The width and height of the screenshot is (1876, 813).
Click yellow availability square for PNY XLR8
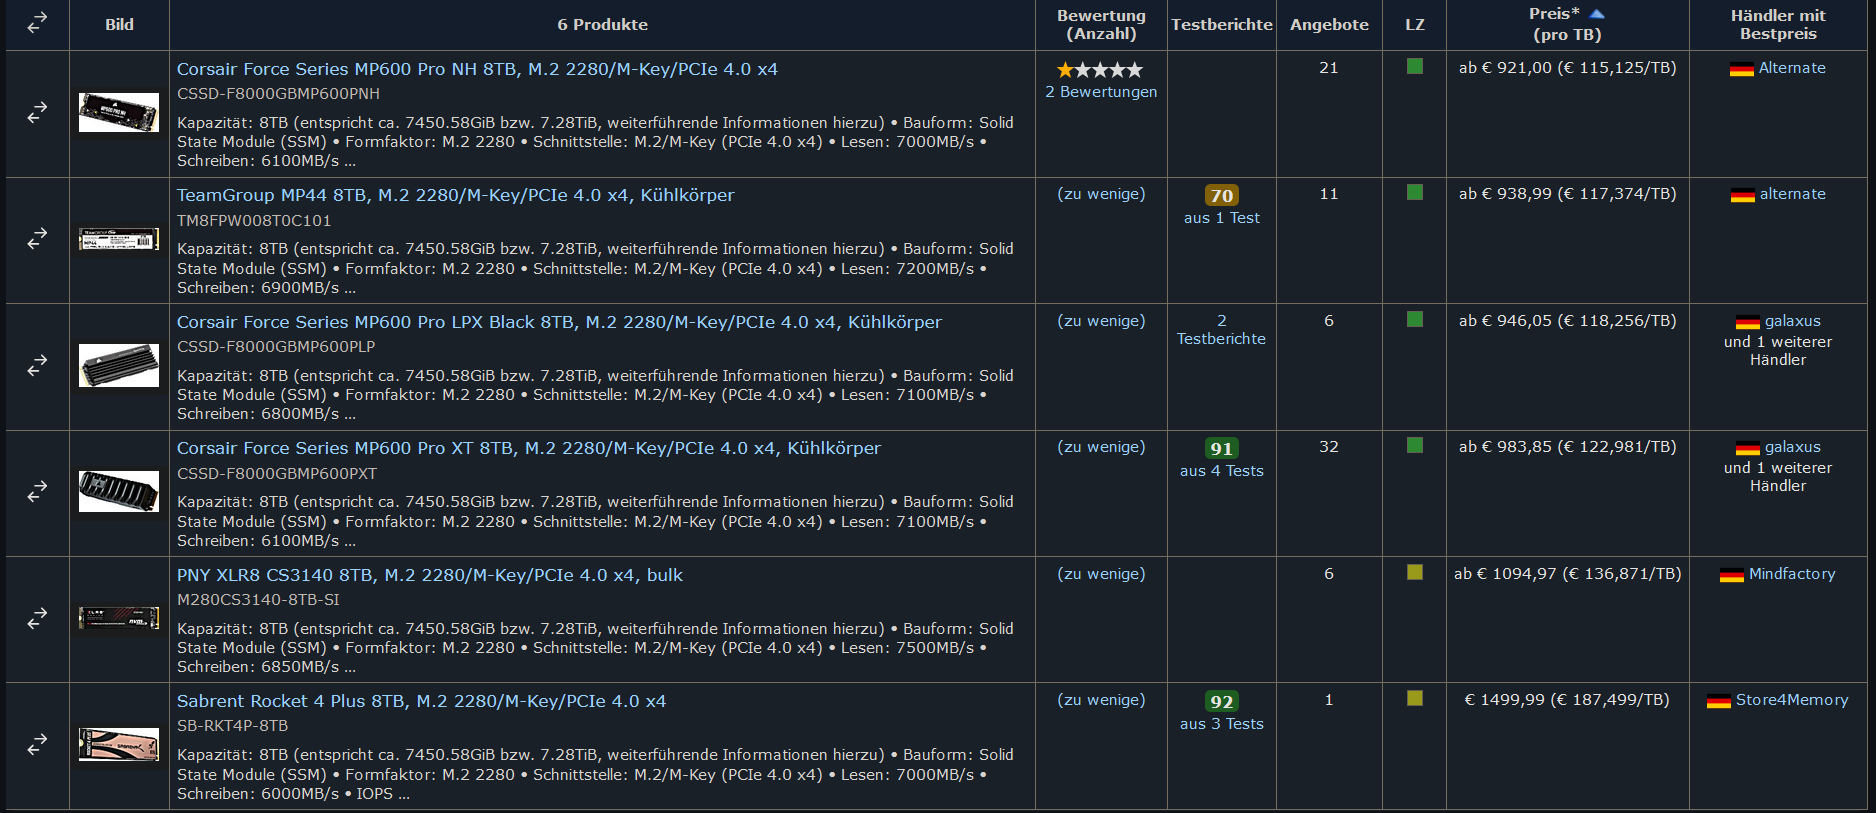(x=1414, y=572)
